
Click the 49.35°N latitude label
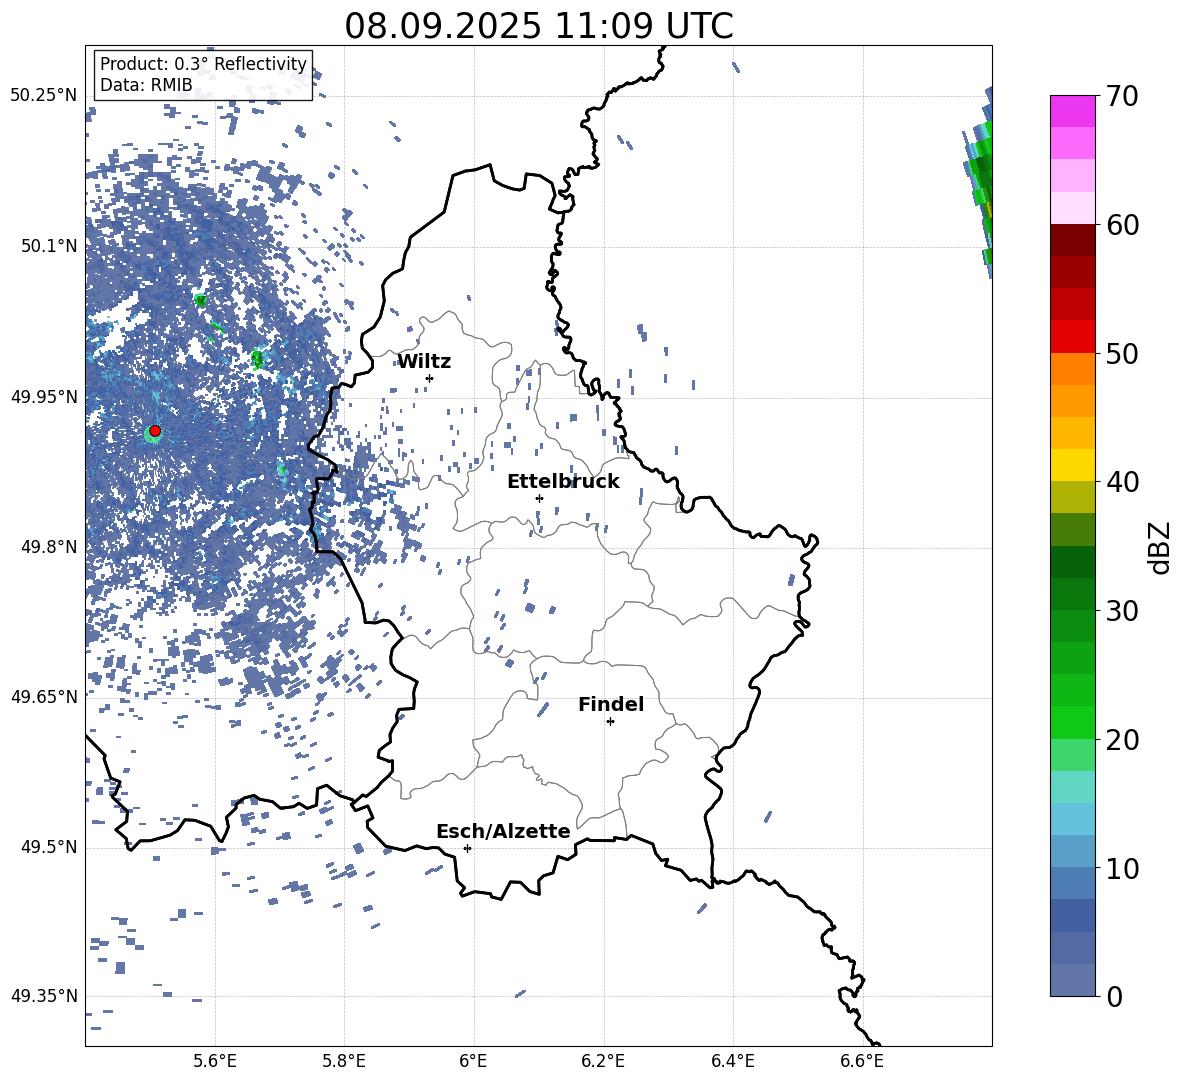[44, 996]
